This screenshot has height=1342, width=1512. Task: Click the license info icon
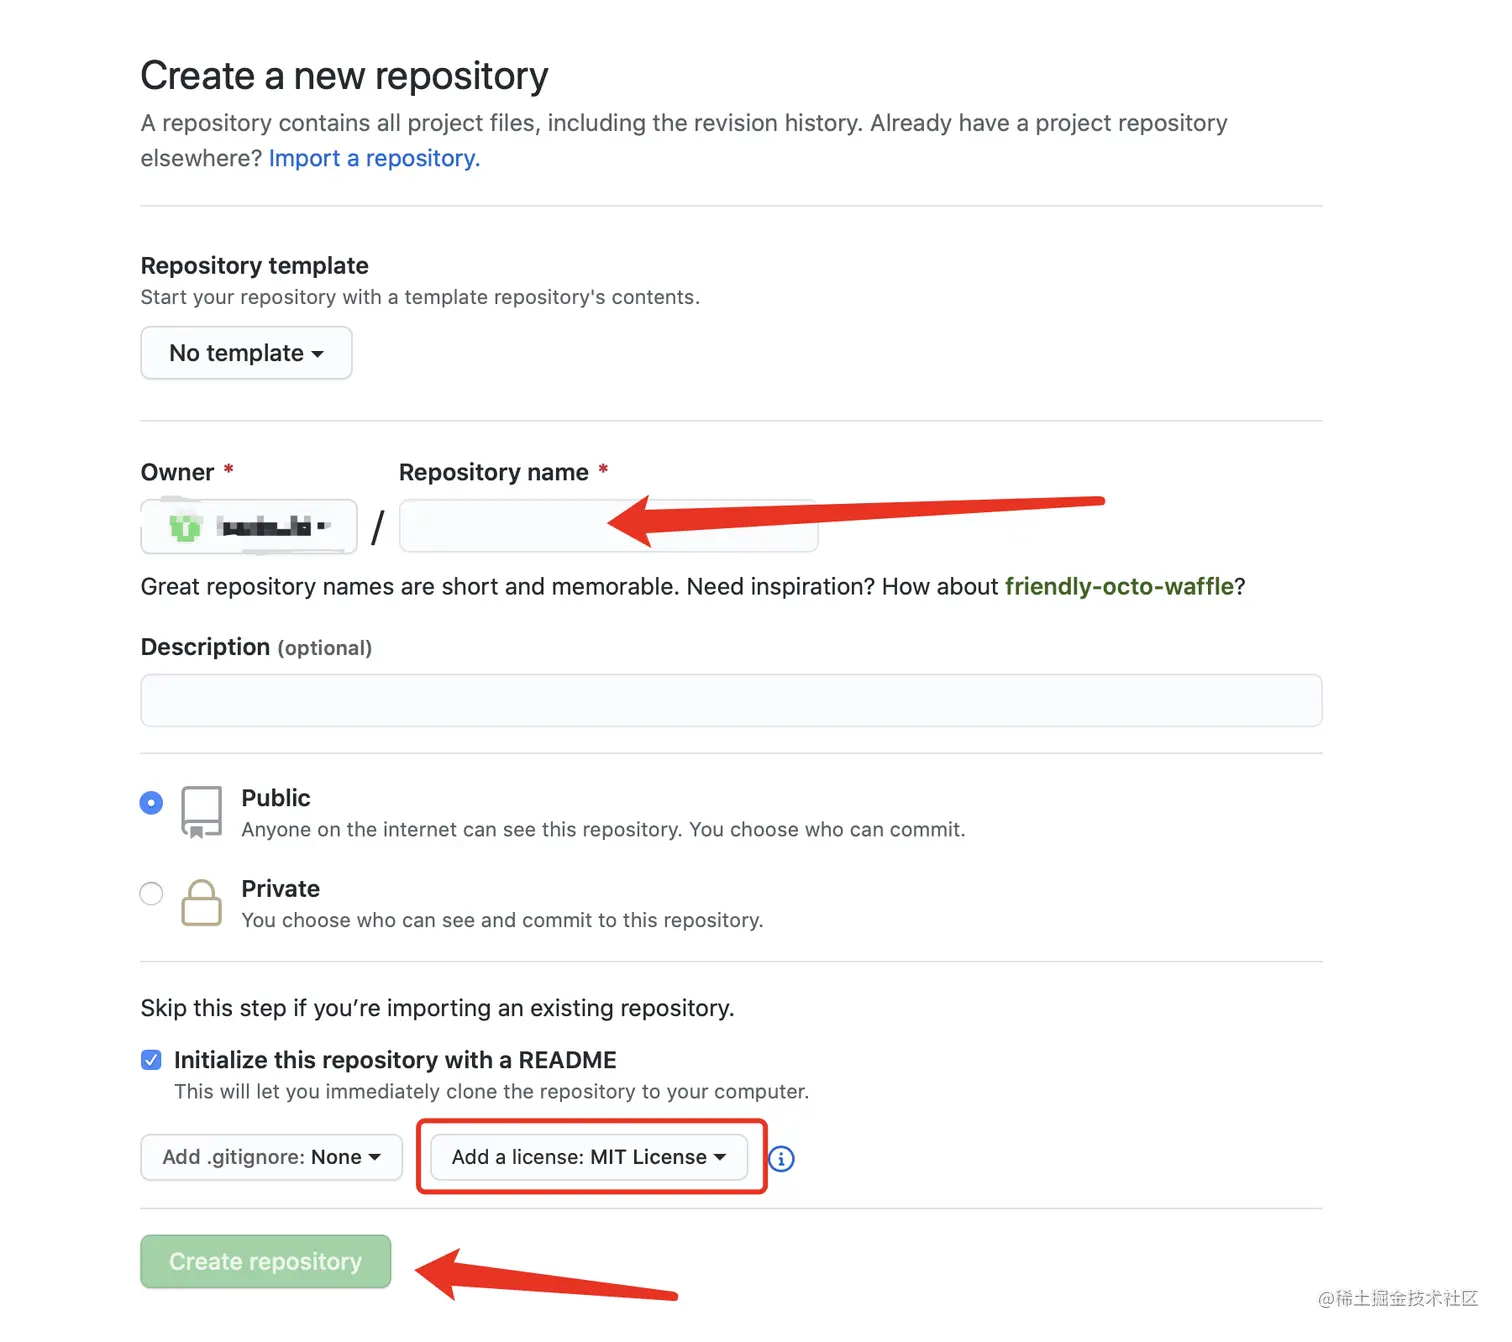pyautogui.click(x=781, y=1158)
